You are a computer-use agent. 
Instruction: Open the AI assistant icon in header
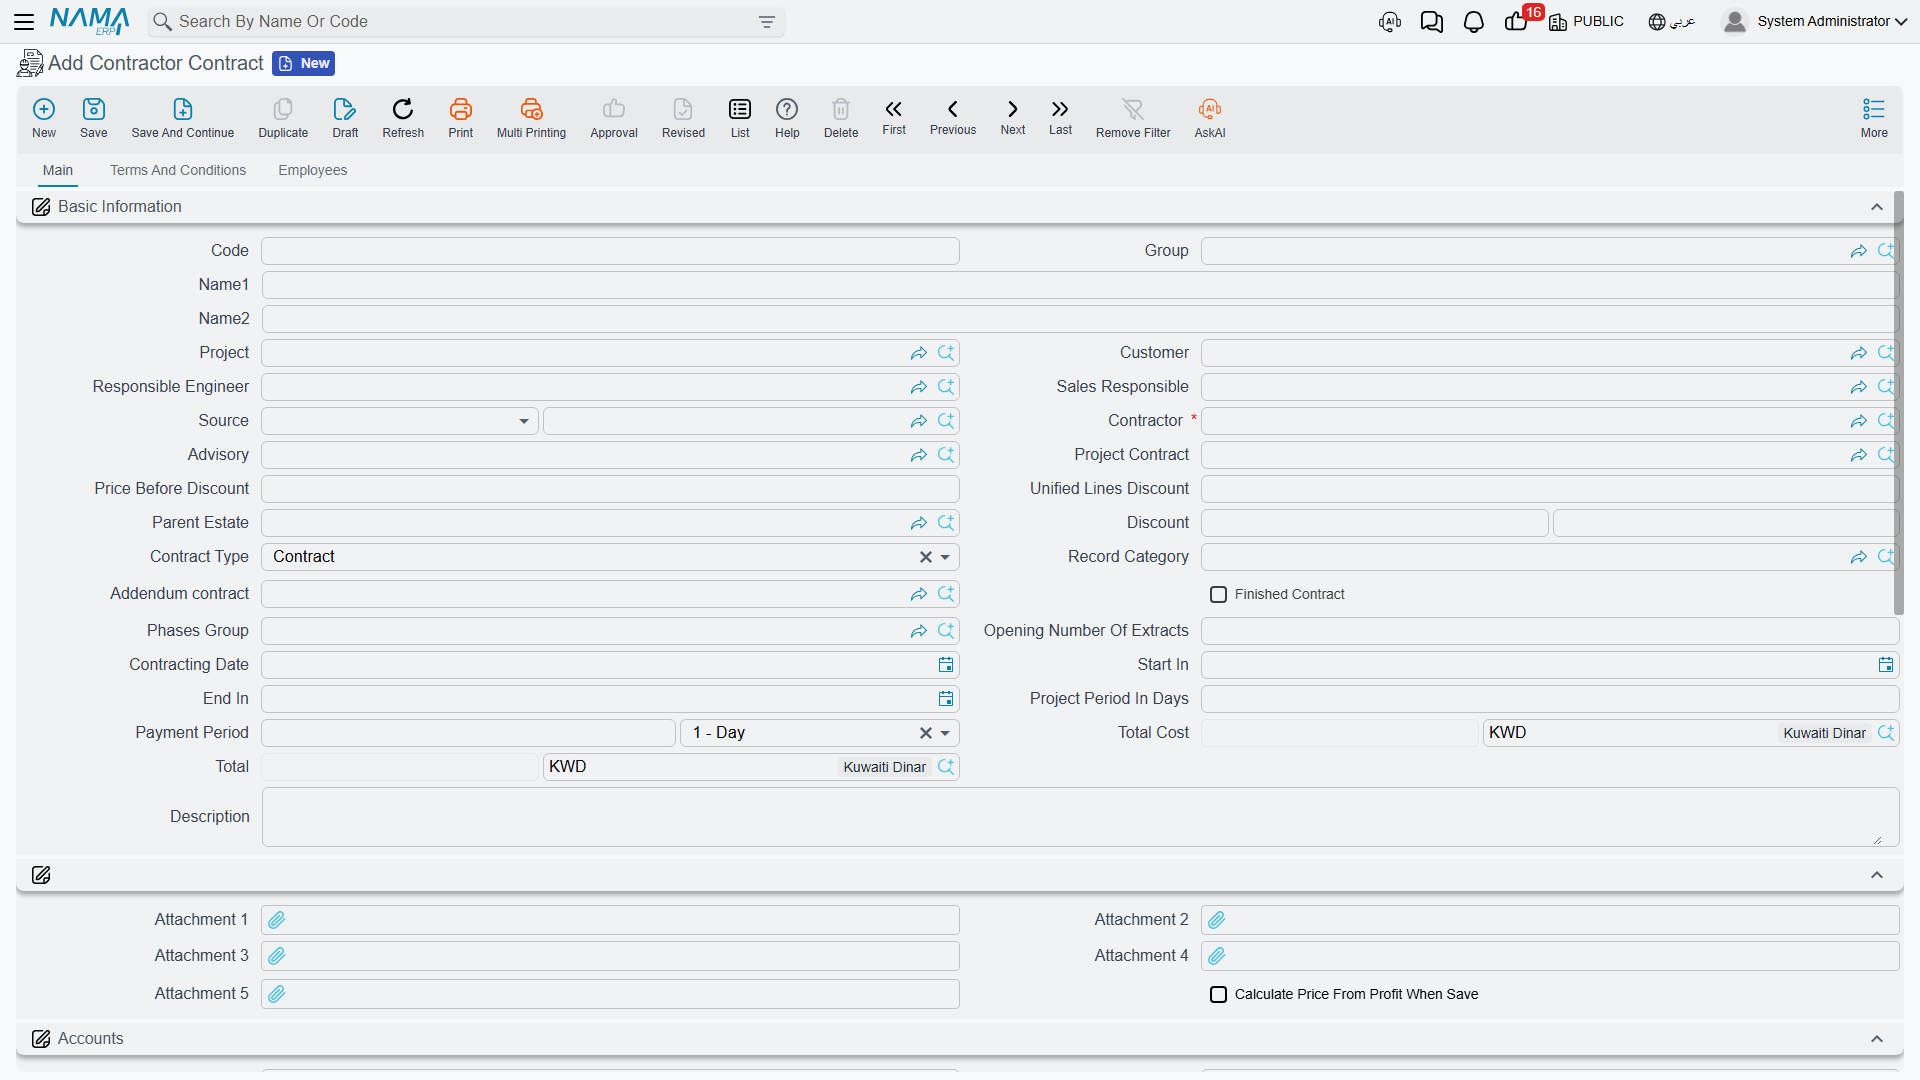[1390, 22]
